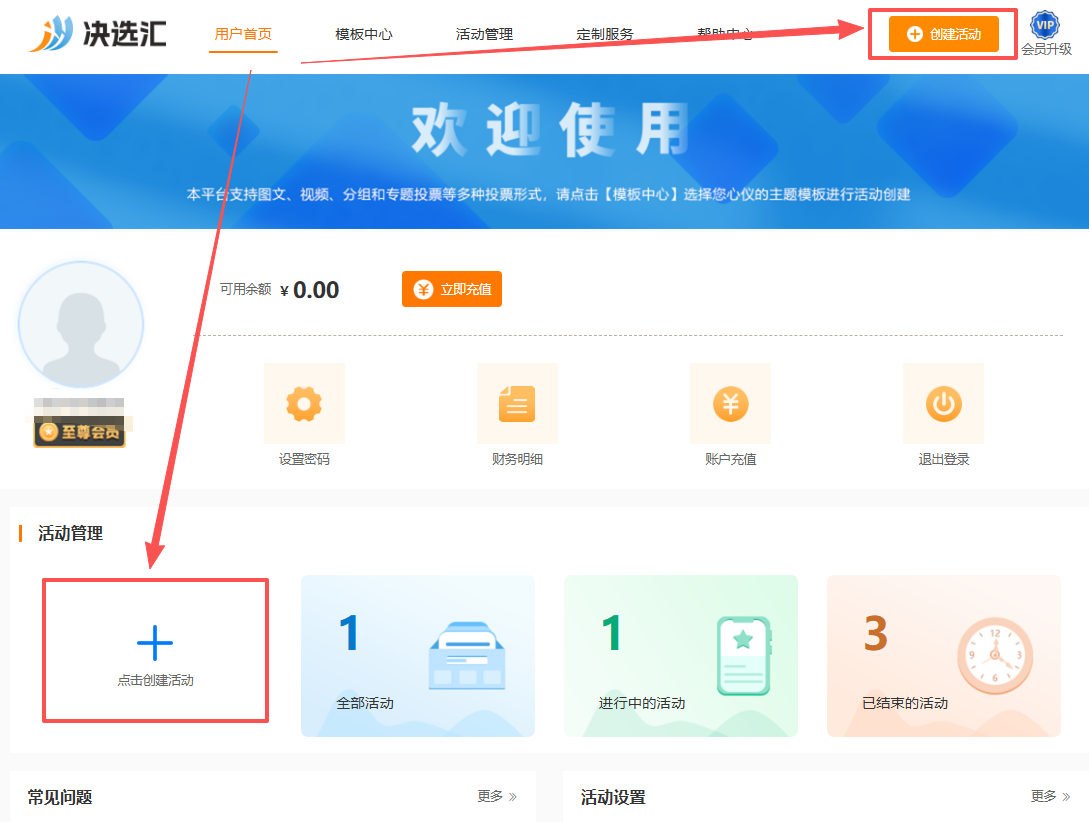The image size is (1089, 822).
Task: Click the orange 创建活动 button
Action: 944,34
